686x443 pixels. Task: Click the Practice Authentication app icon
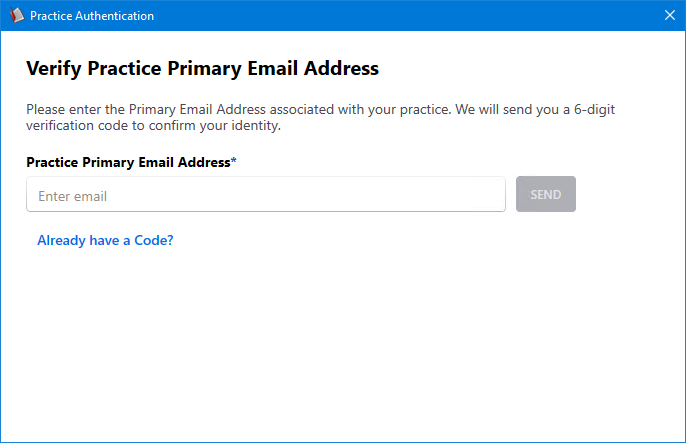[16, 16]
